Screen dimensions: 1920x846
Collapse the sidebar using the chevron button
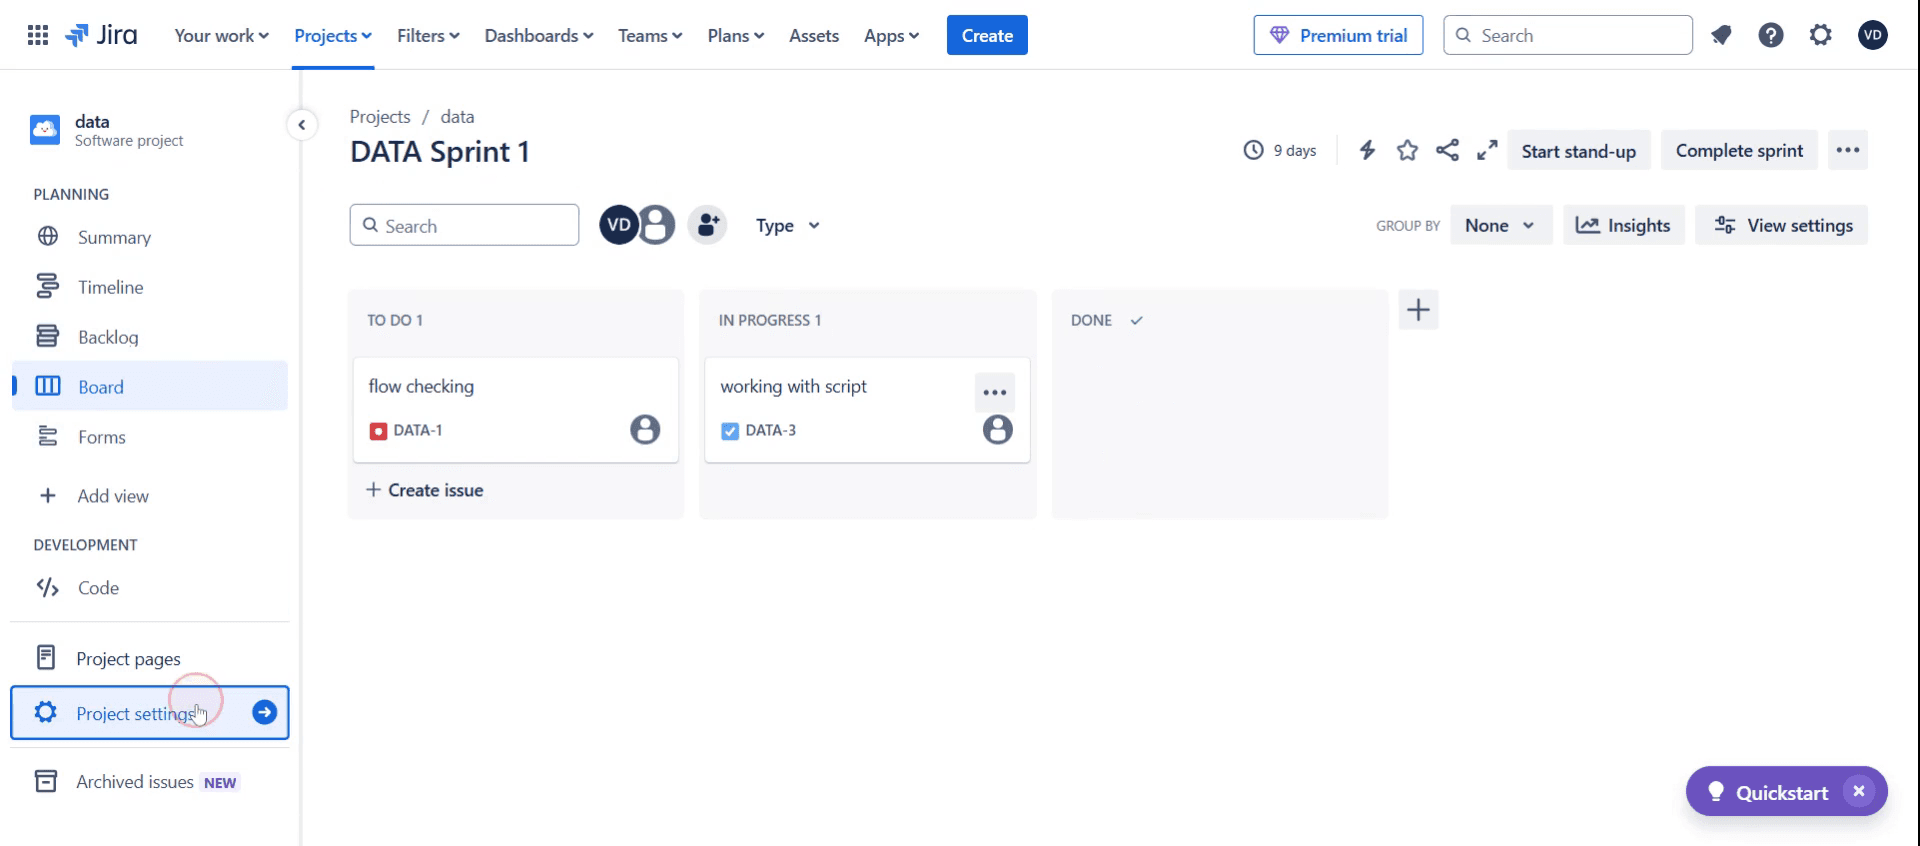point(302,125)
